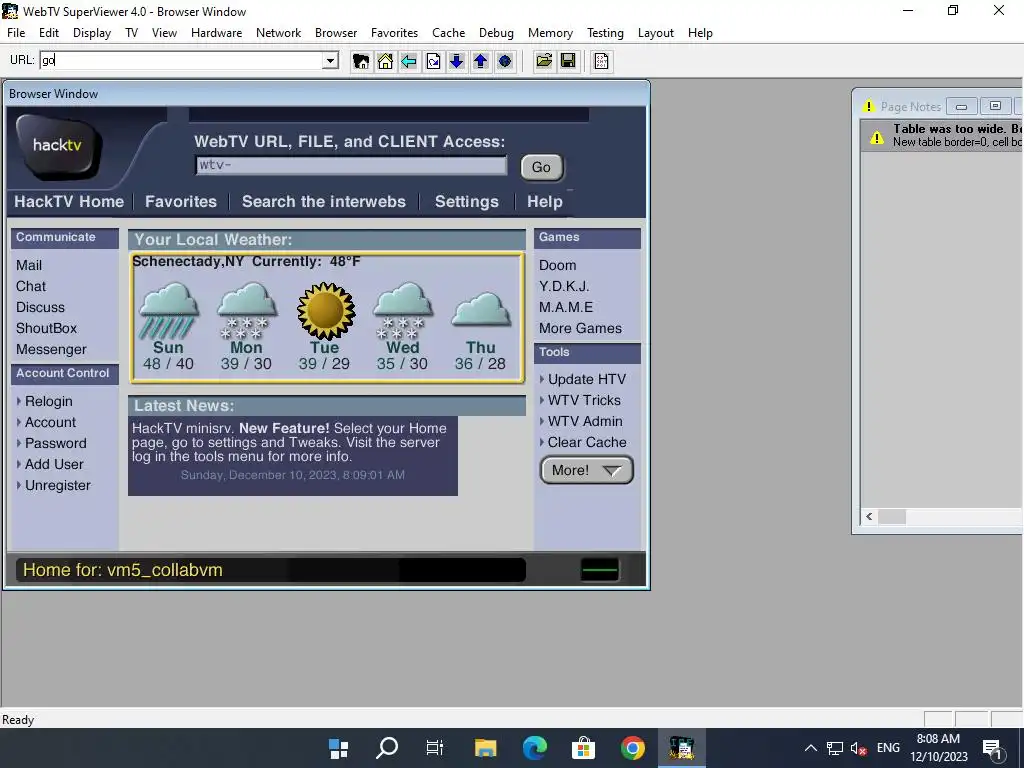Open the Hardware menu

216,33
